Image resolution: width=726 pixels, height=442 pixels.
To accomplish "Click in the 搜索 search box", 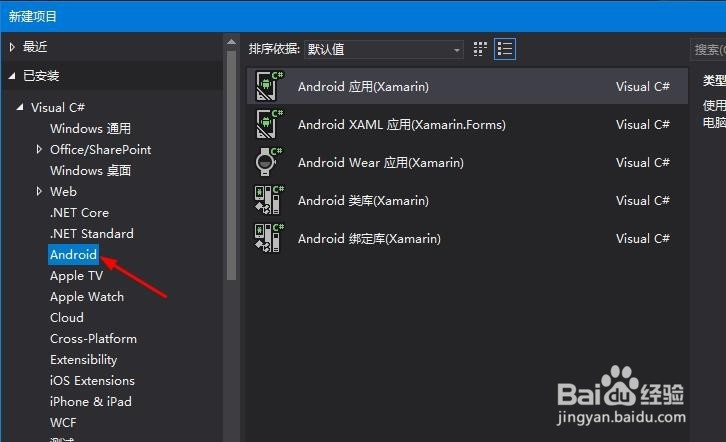I will 708,49.
